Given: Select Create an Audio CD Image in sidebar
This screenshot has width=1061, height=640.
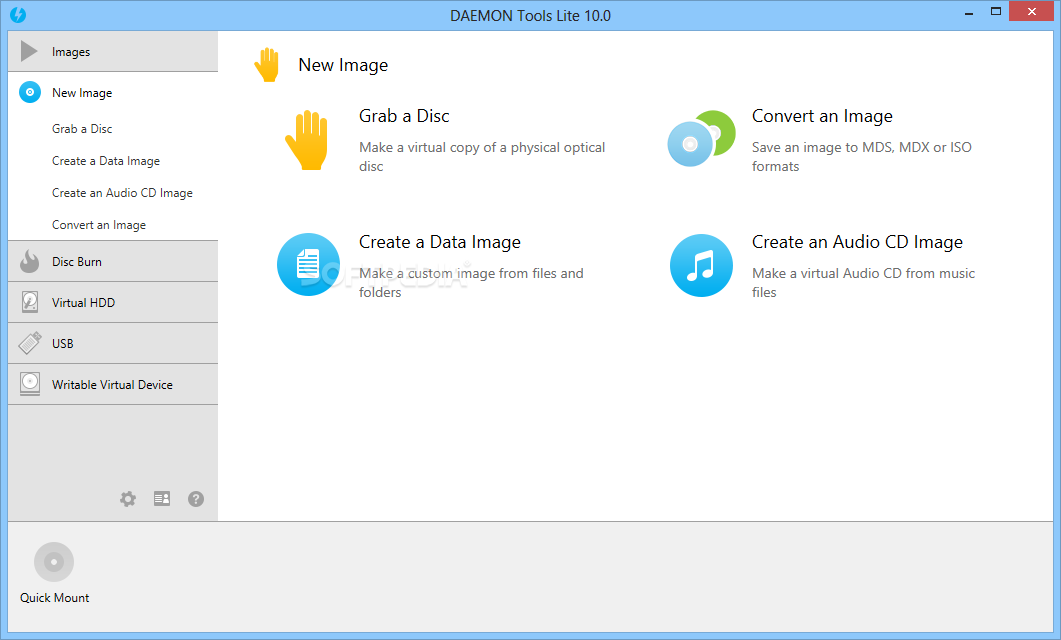Looking at the screenshot, I should [122, 192].
